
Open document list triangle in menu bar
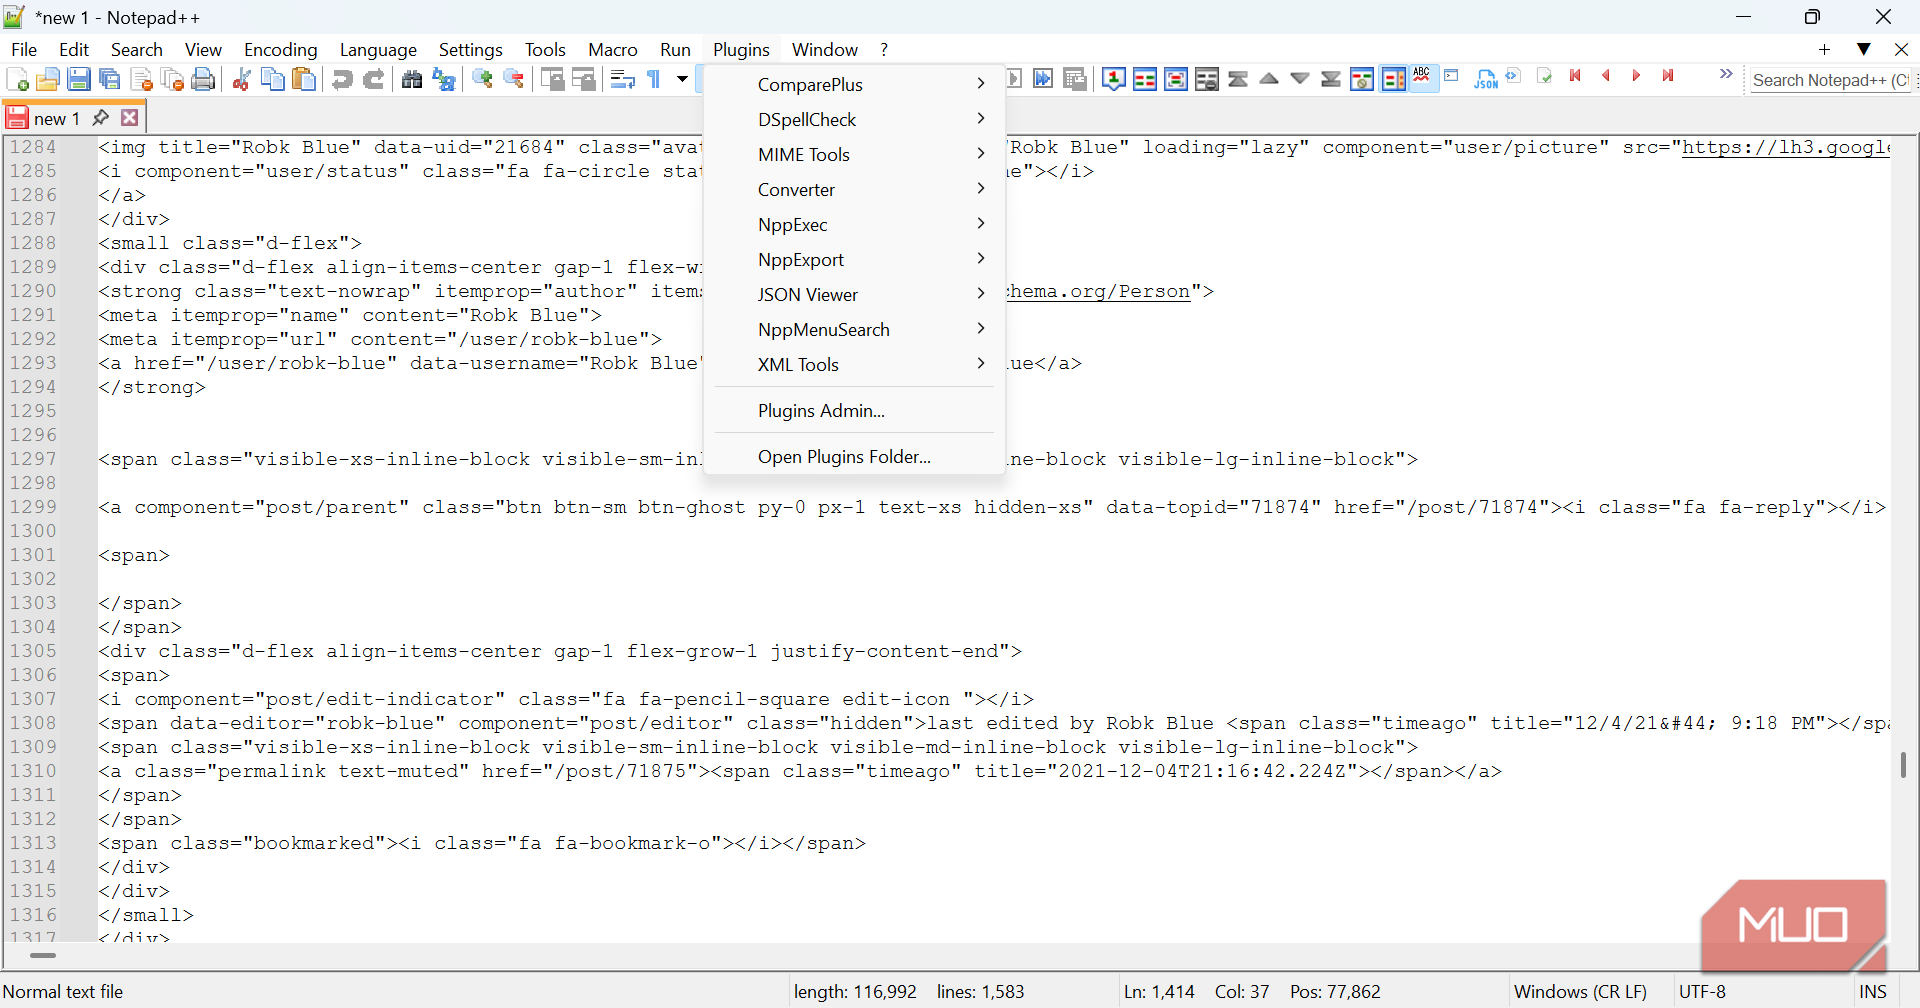point(1864,49)
